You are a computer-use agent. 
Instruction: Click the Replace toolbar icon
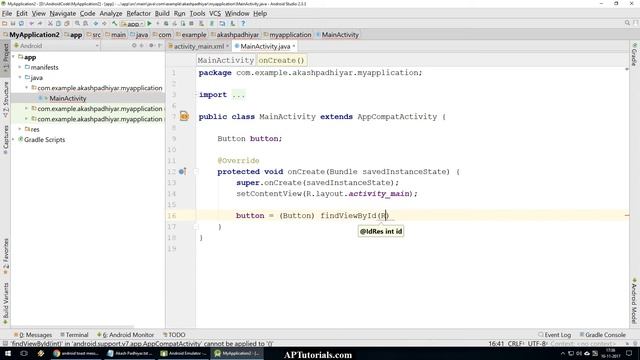[85, 24]
